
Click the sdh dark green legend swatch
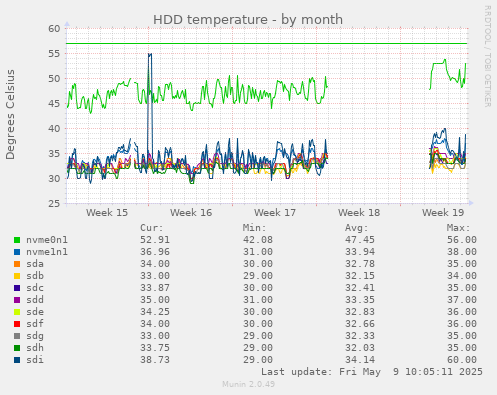[17, 348]
